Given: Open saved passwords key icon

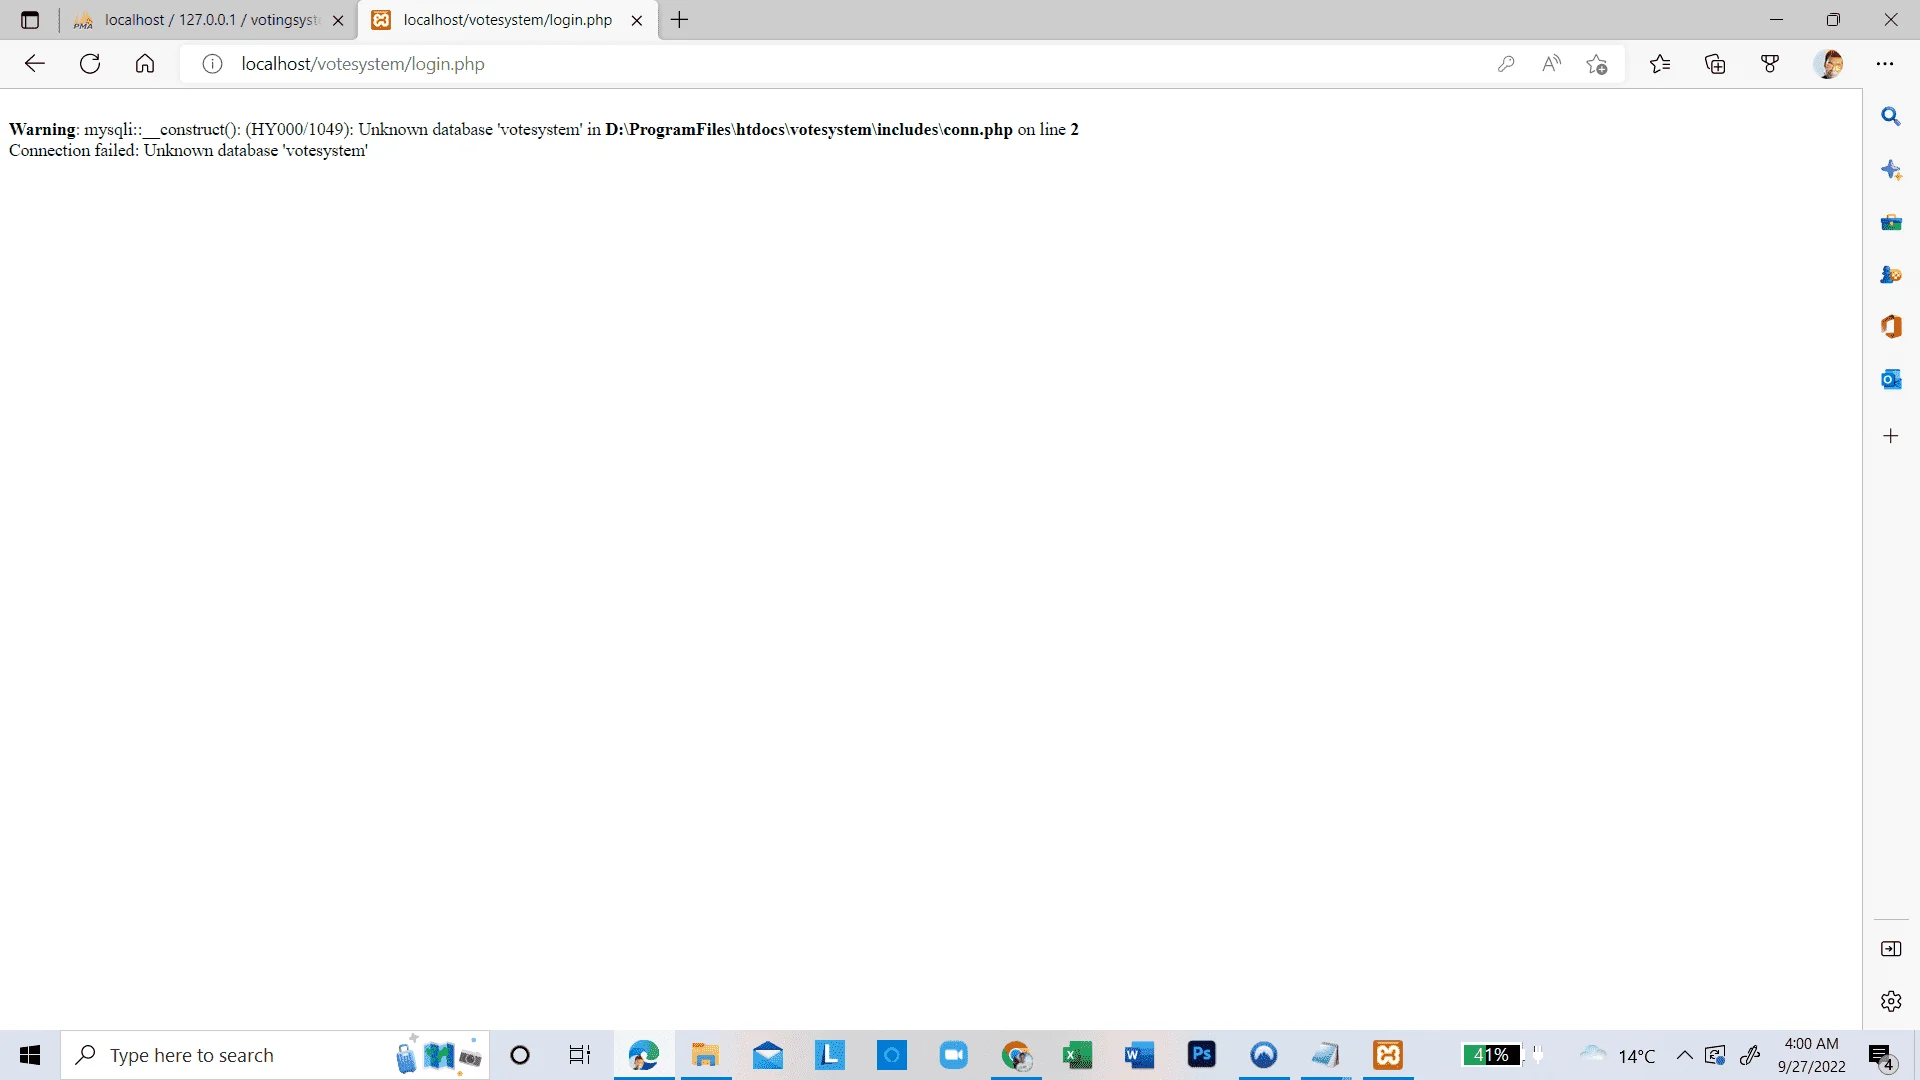Looking at the screenshot, I should tap(1506, 64).
